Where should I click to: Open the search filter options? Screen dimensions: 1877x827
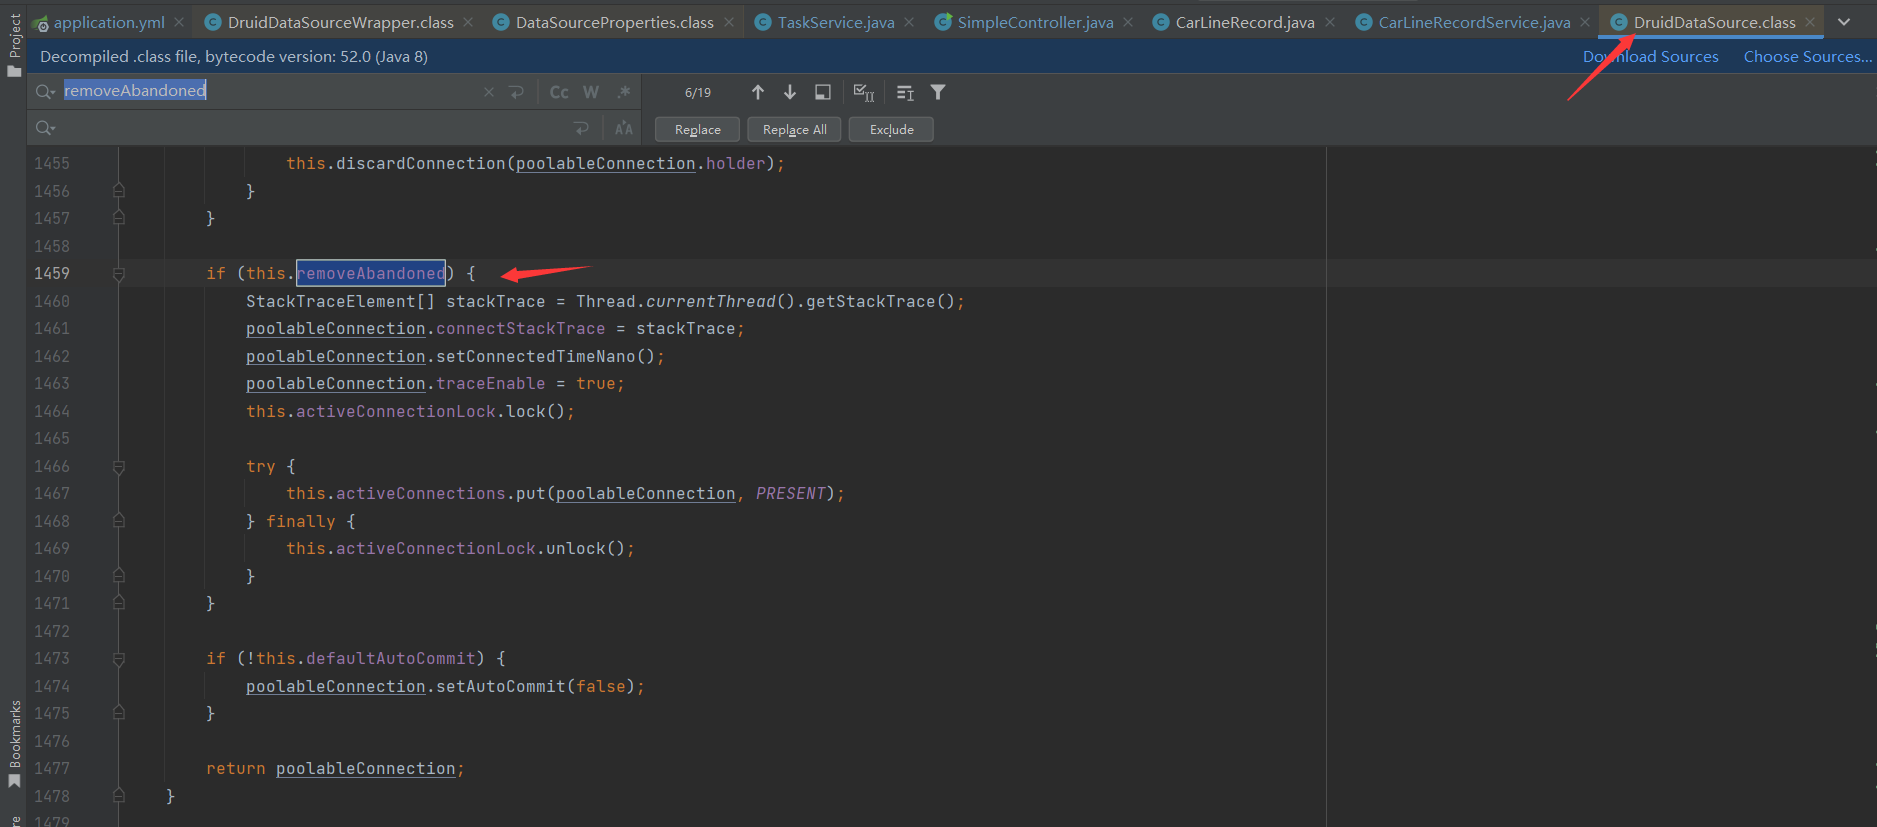(x=938, y=92)
